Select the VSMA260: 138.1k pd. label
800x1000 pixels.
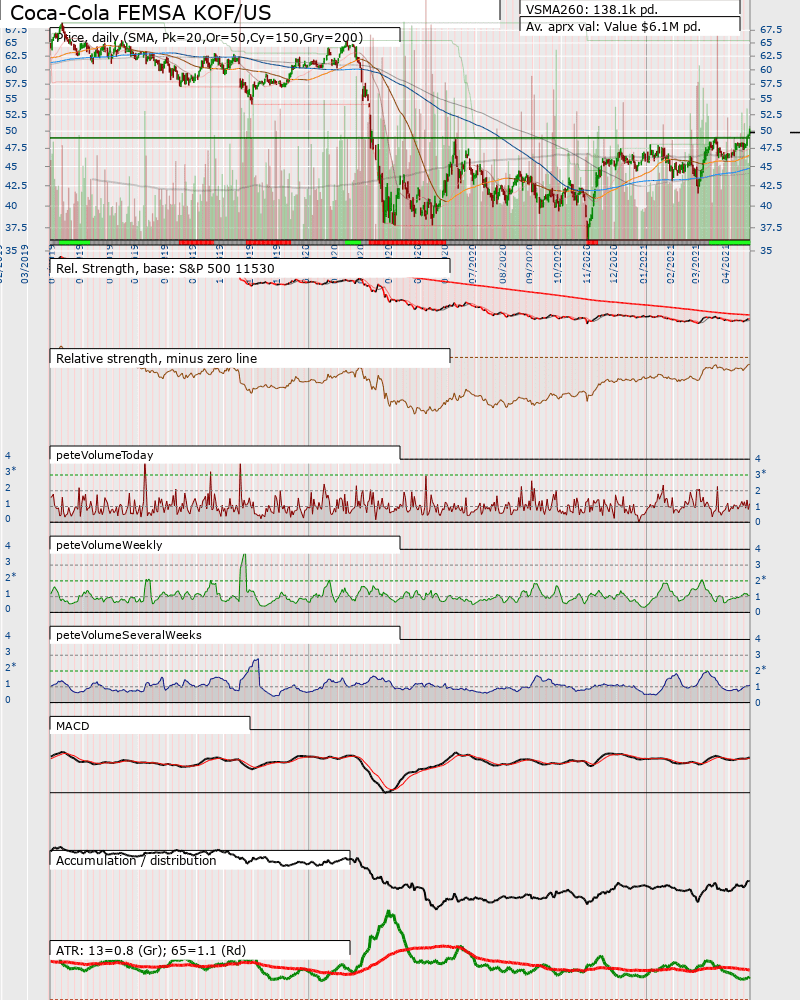tap(591, 9)
